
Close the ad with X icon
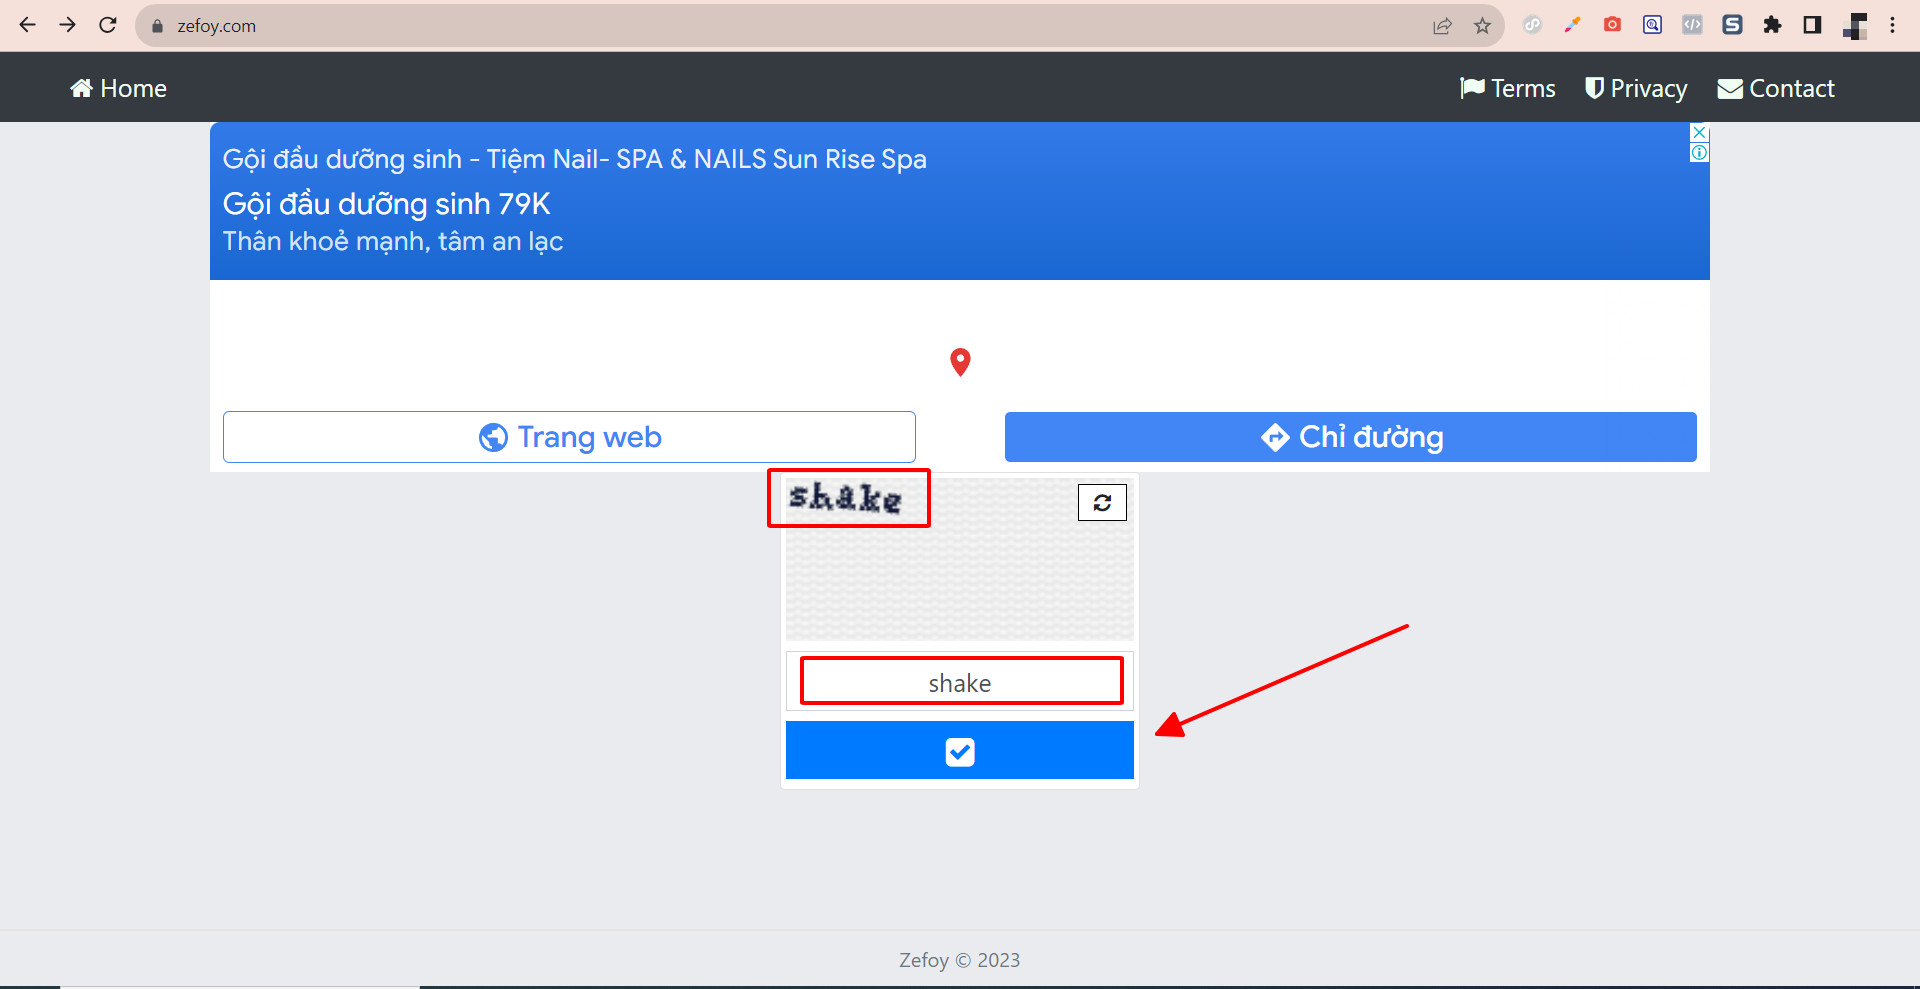tap(1699, 133)
